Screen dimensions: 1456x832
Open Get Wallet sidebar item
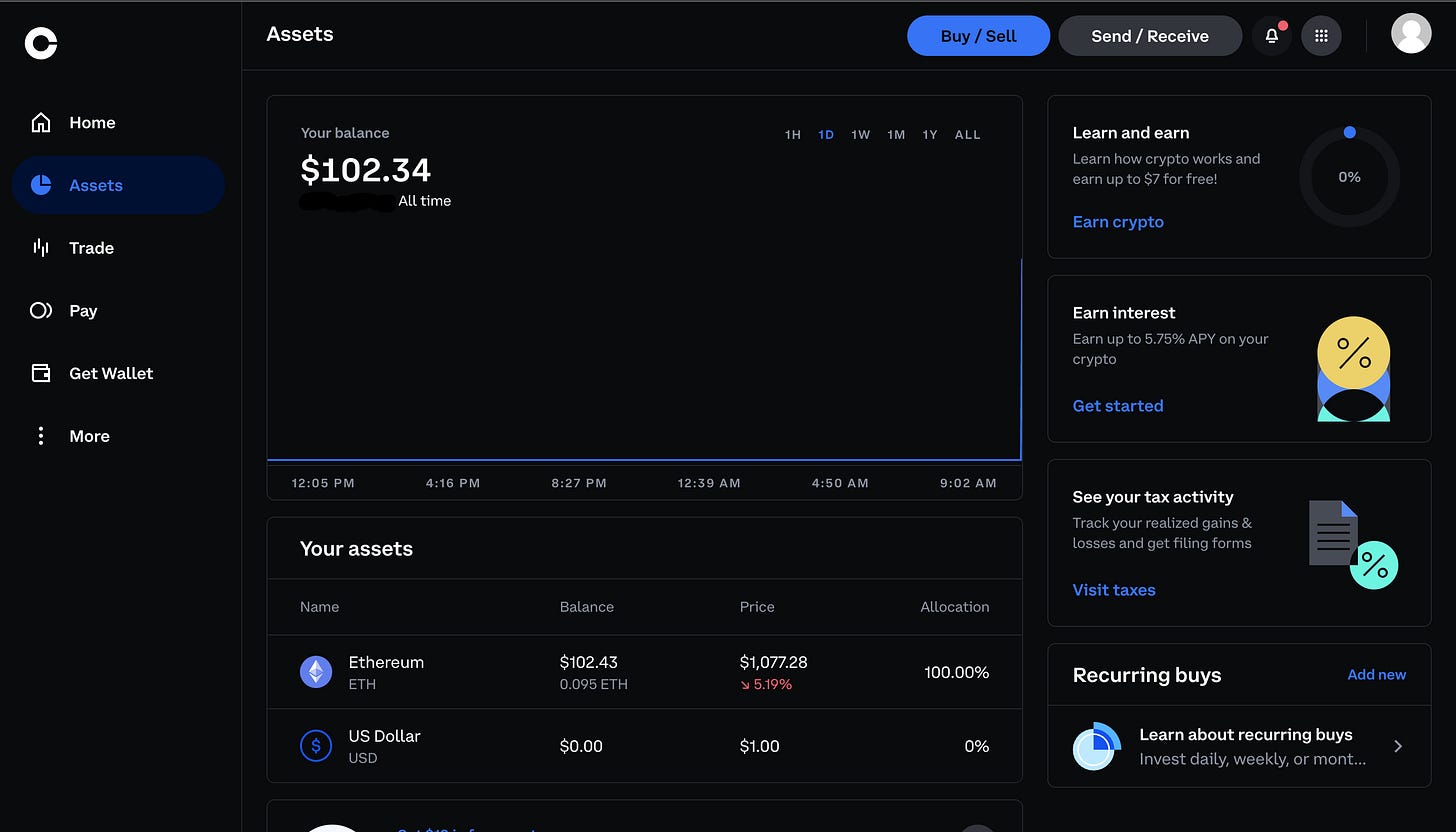[x=118, y=373]
